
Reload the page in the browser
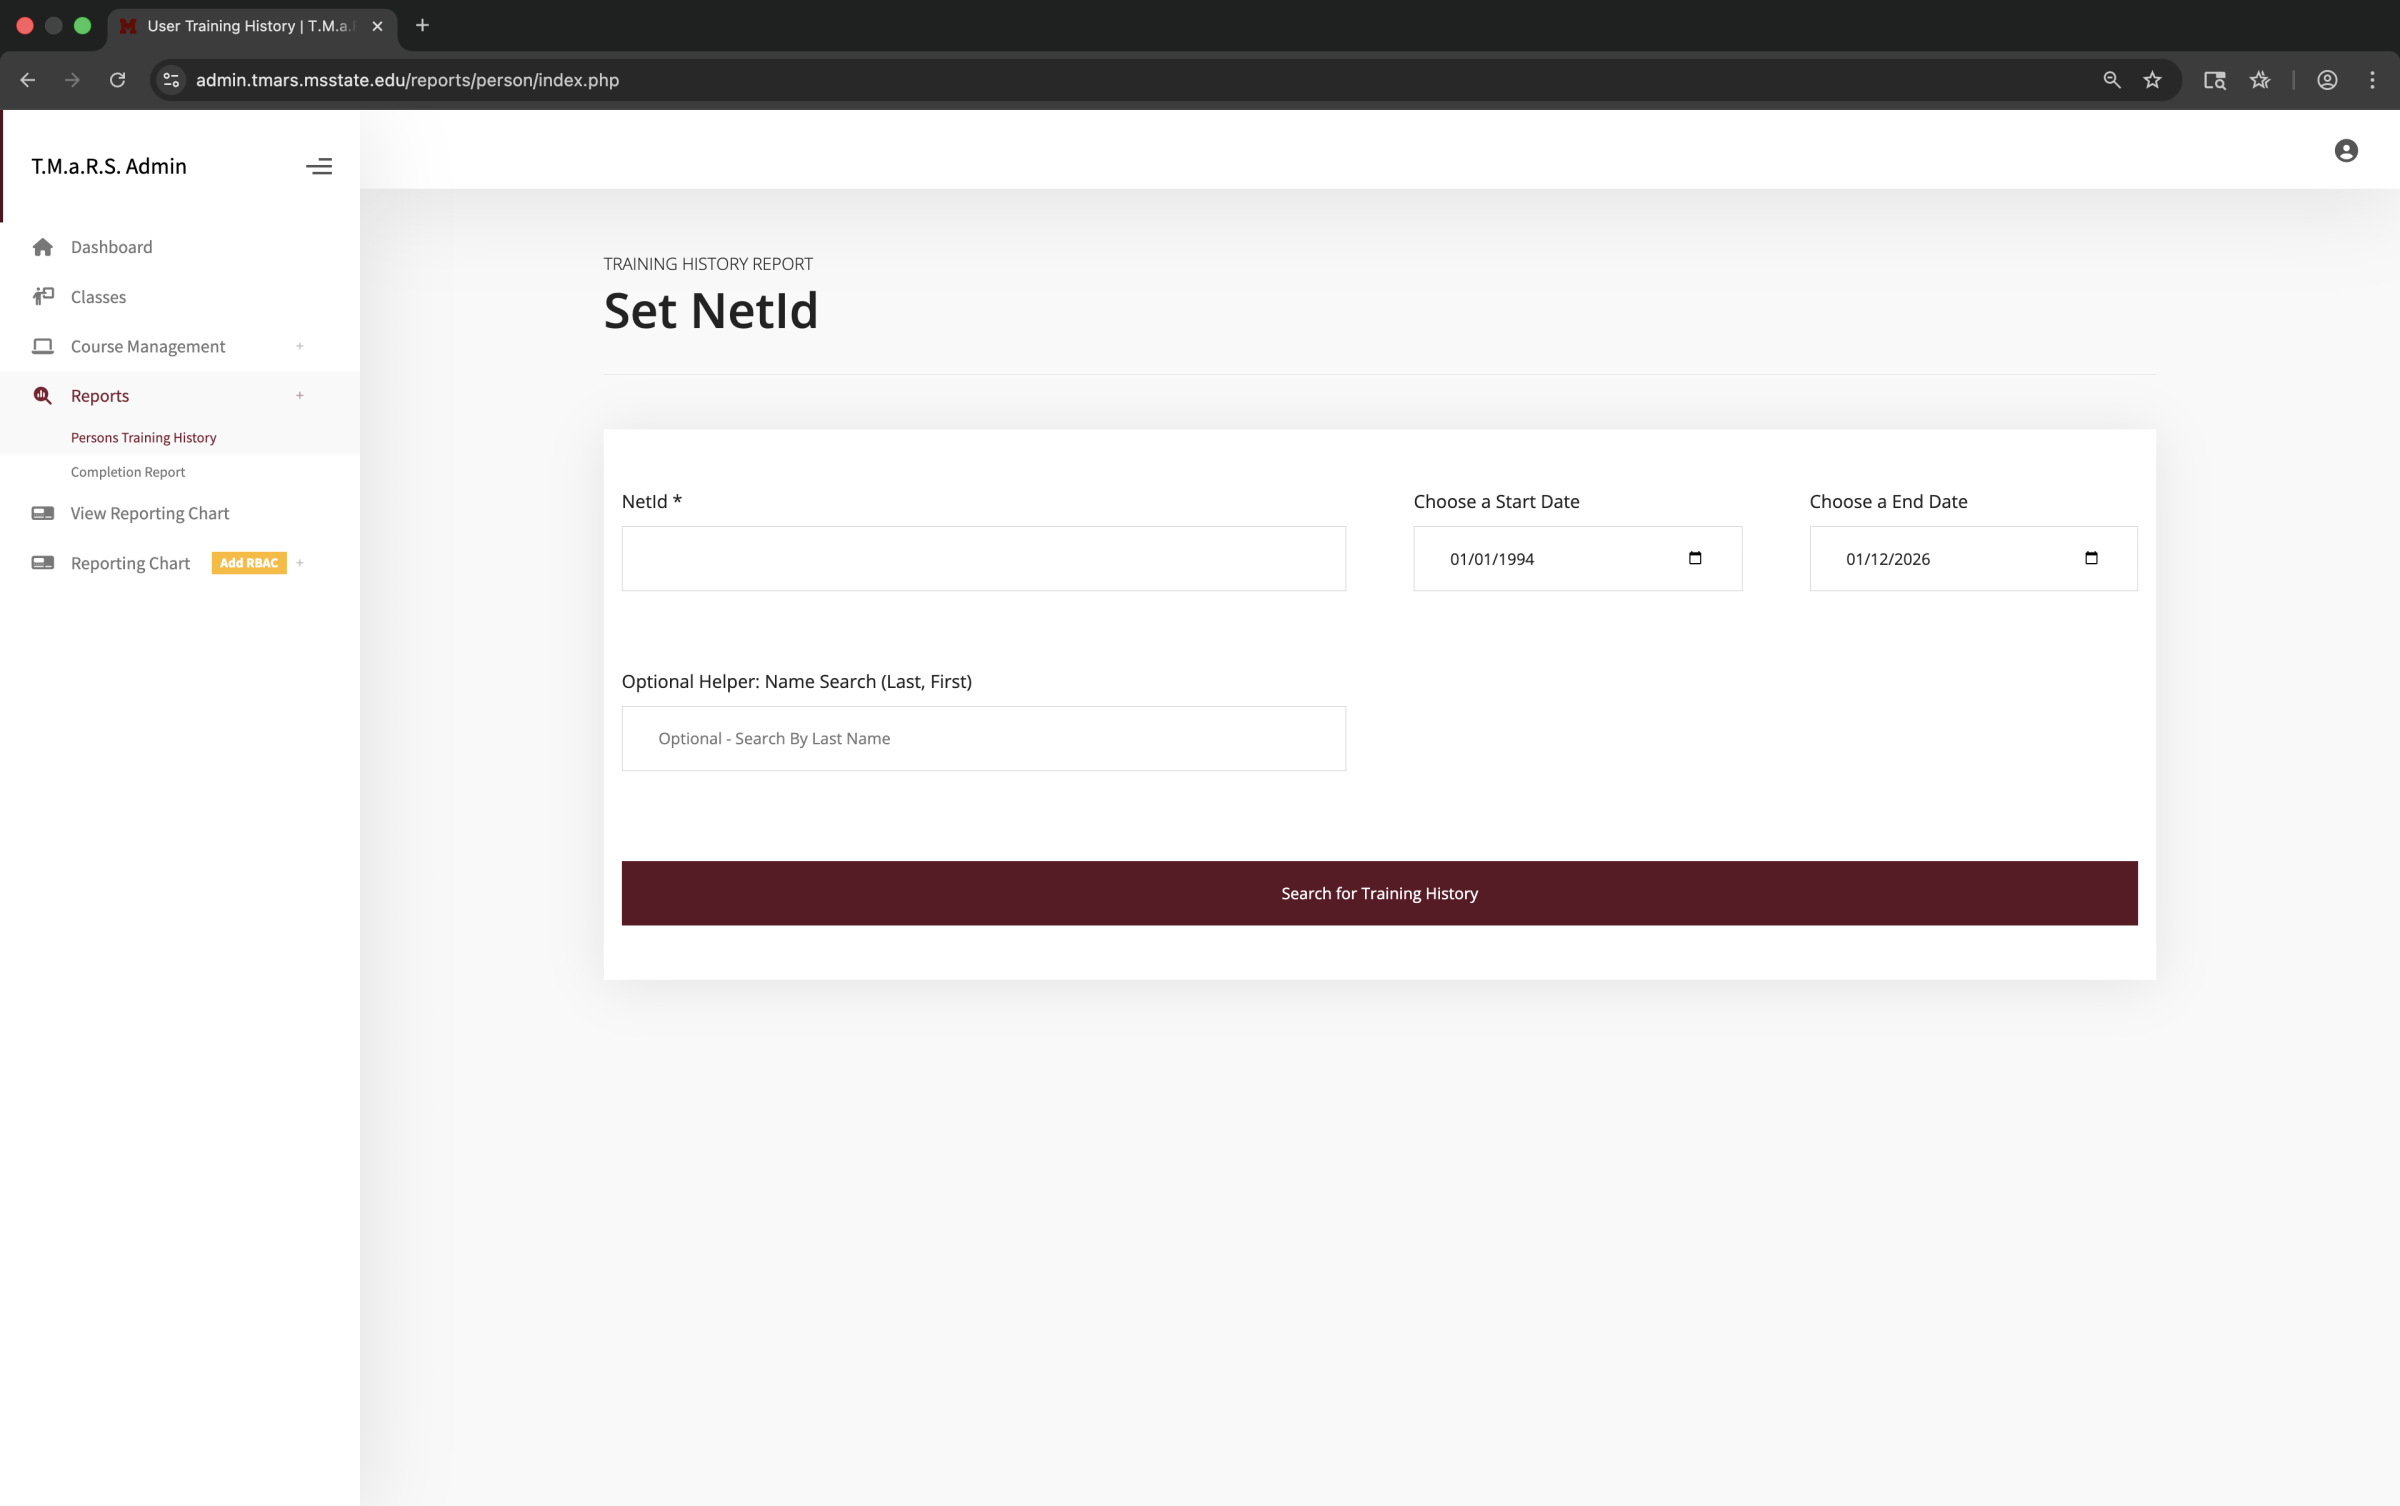pos(117,80)
